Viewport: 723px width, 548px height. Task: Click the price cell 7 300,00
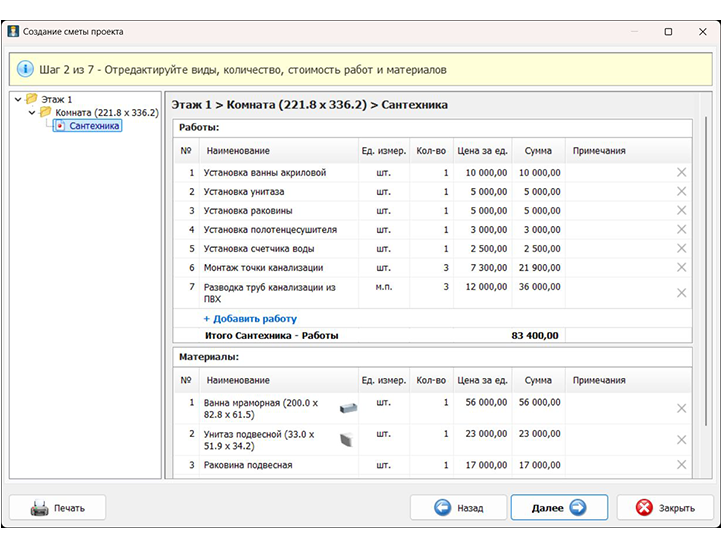pos(482,268)
